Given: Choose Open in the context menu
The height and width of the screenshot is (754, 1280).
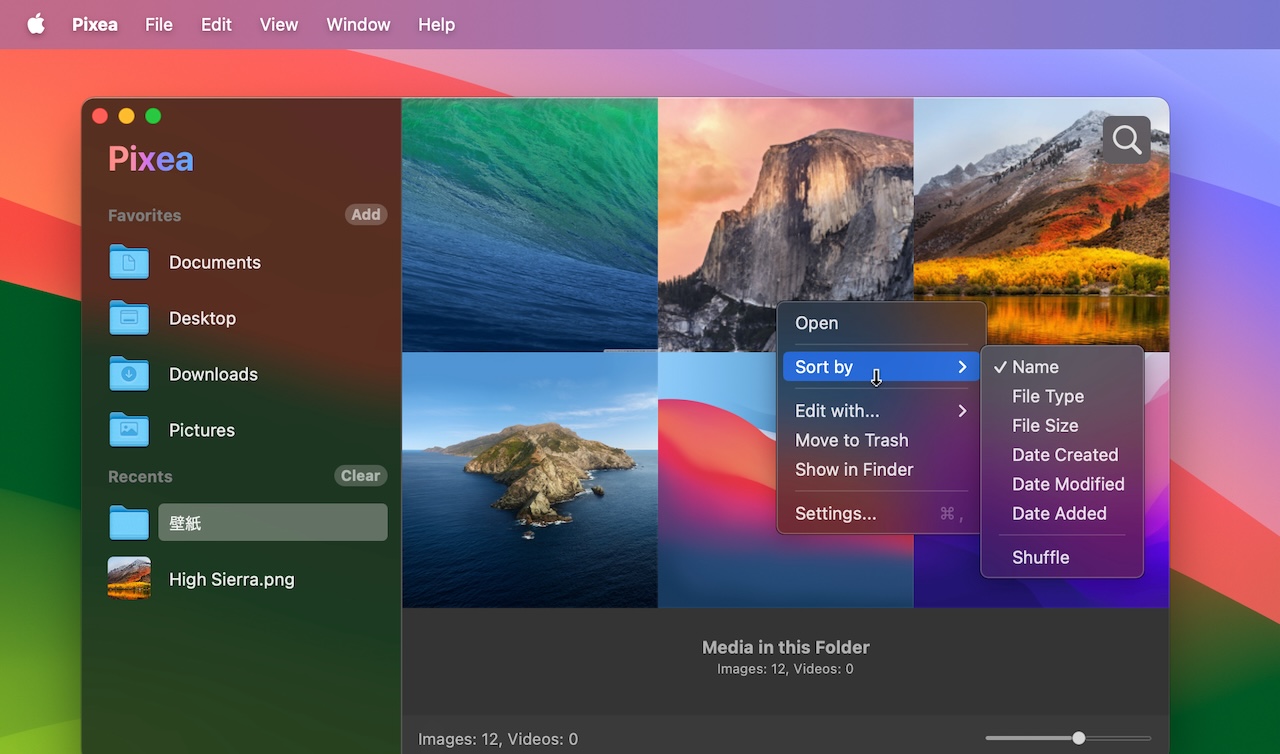Looking at the screenshot, I should click(x=881, y=323).
